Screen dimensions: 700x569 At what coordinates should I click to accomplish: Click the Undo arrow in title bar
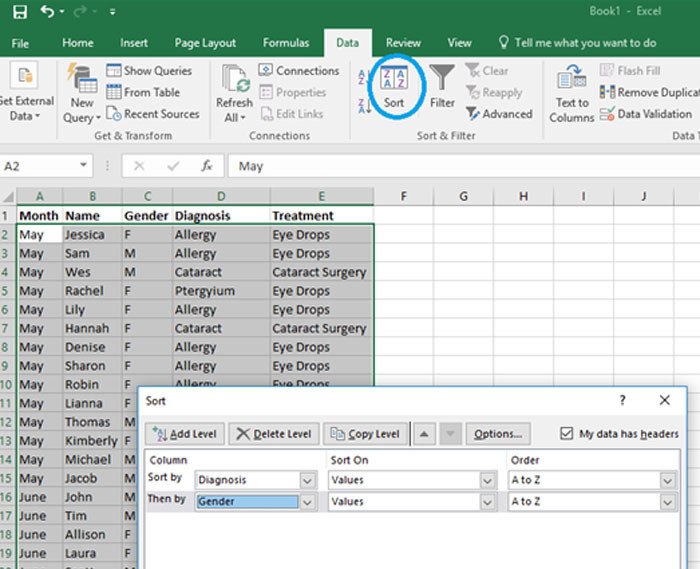47,13
